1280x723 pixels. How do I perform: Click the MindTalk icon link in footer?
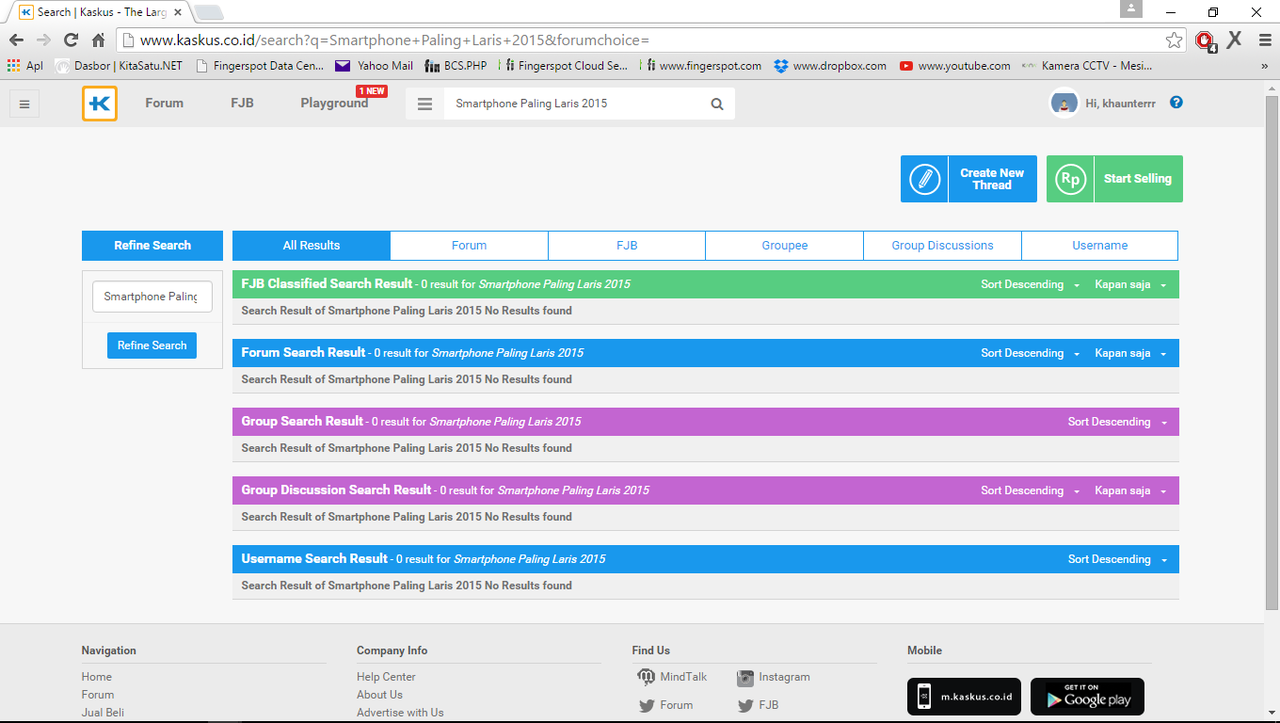click(x=646, y=677)
